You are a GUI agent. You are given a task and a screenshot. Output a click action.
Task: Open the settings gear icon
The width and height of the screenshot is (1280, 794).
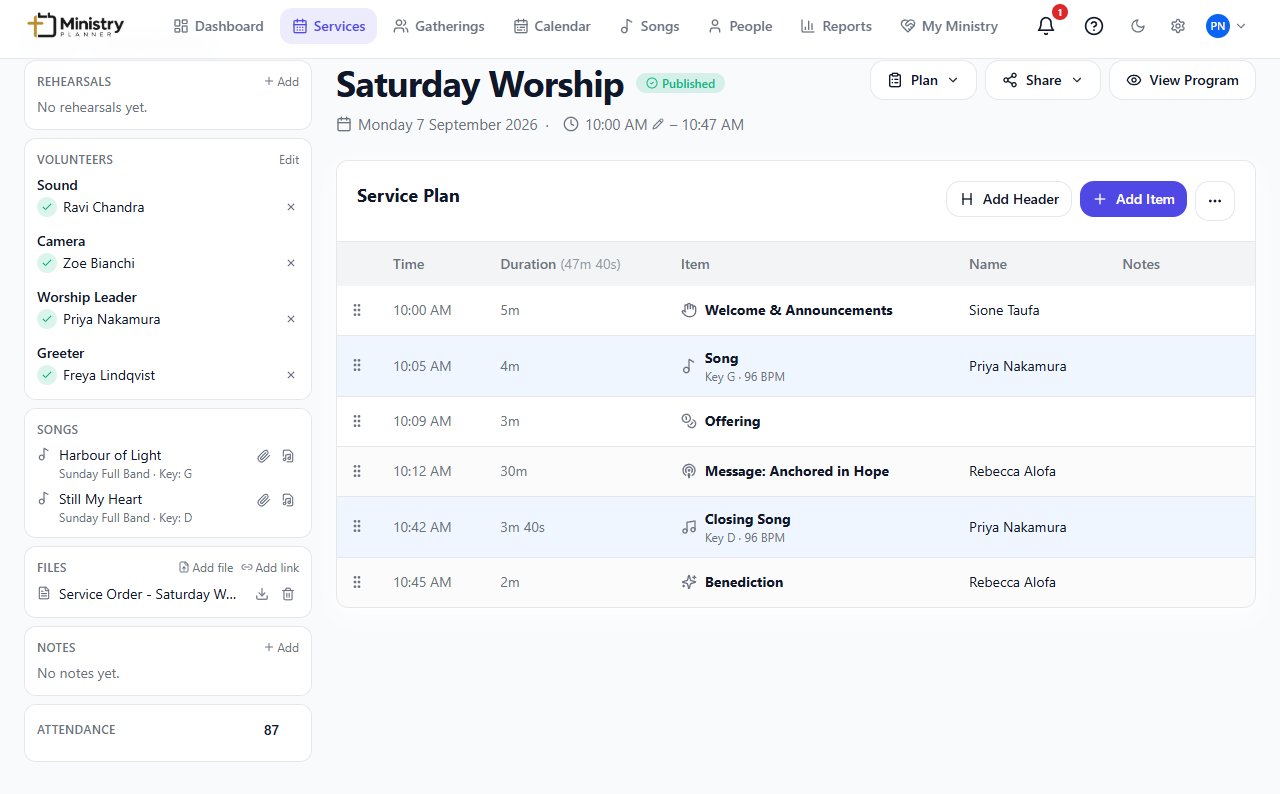coord(1178,26)
